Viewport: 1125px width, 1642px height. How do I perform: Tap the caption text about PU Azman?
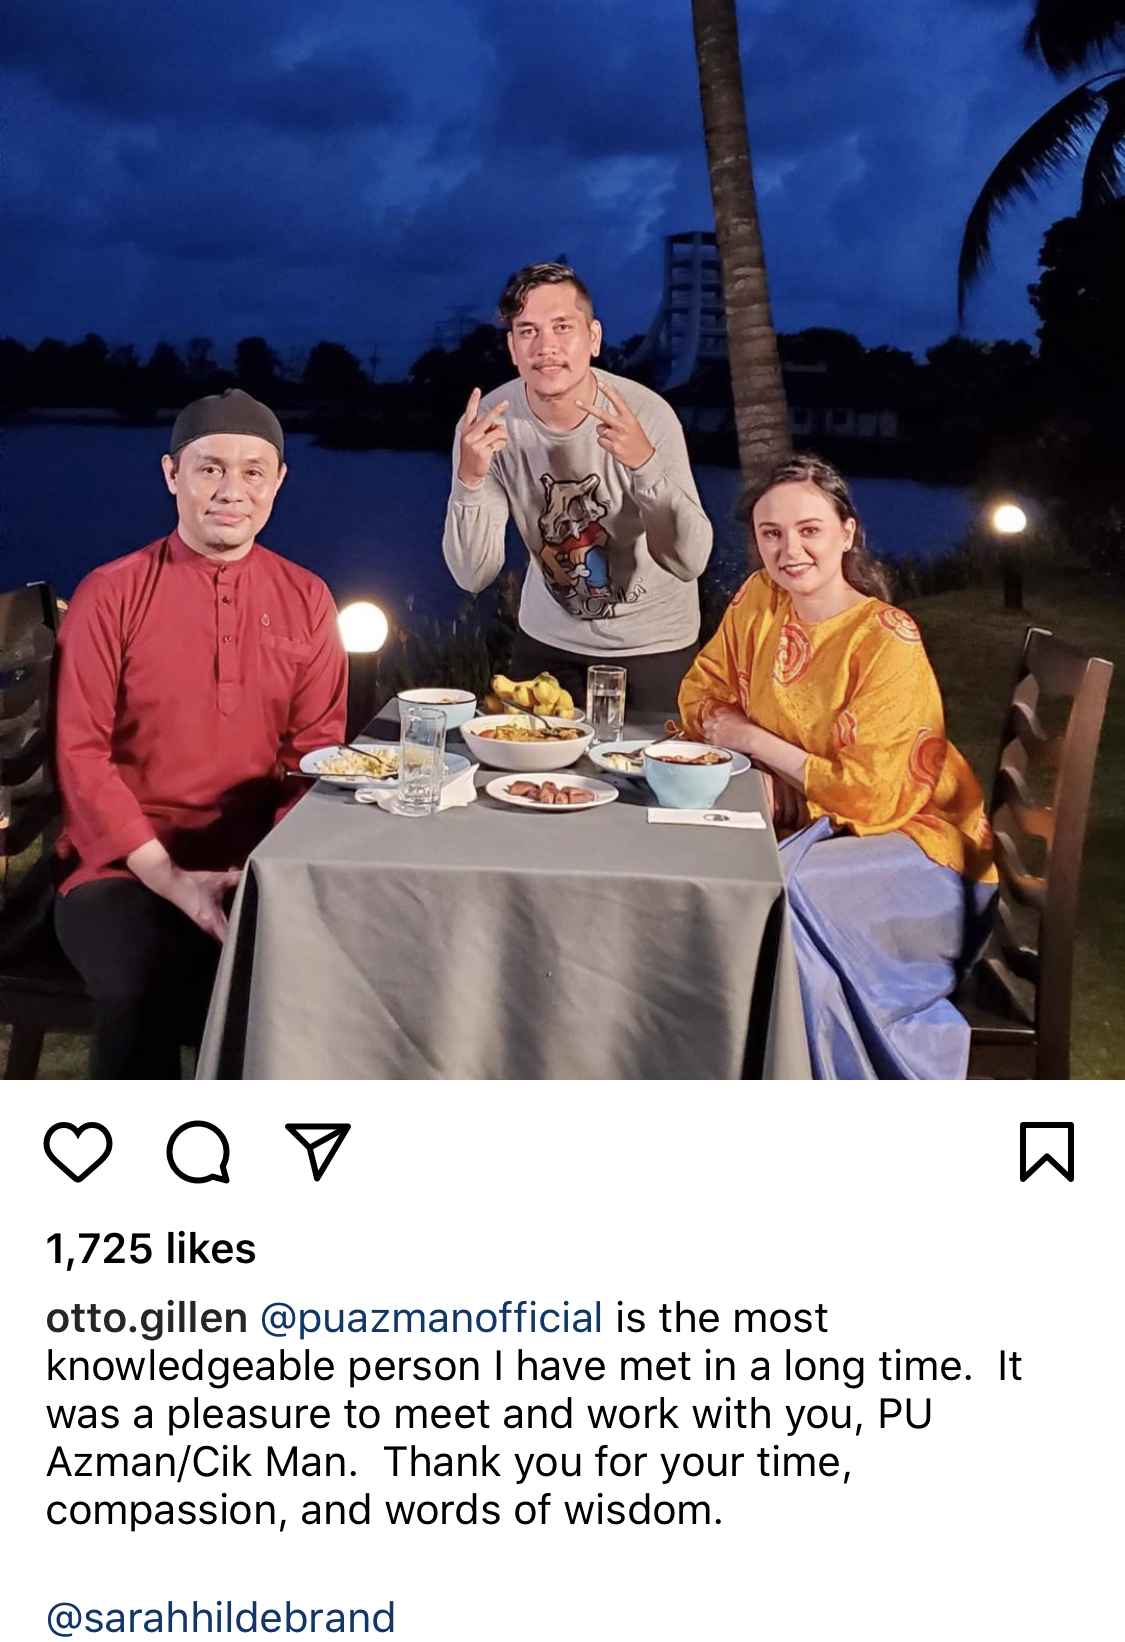pos(534,1414)
